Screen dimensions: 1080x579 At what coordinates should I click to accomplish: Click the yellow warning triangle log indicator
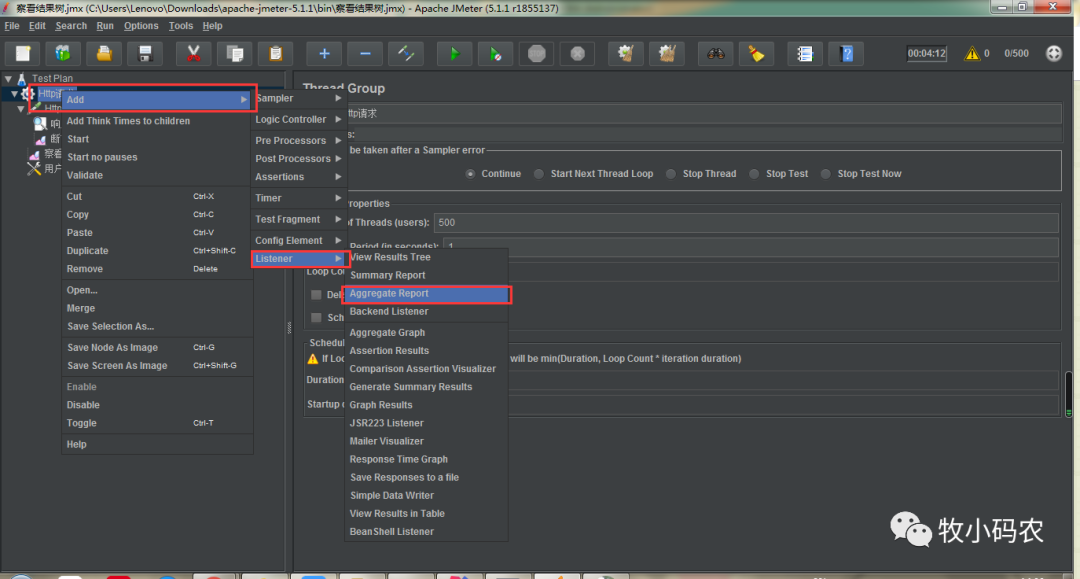pyautogui.click(x=972, y=54)
